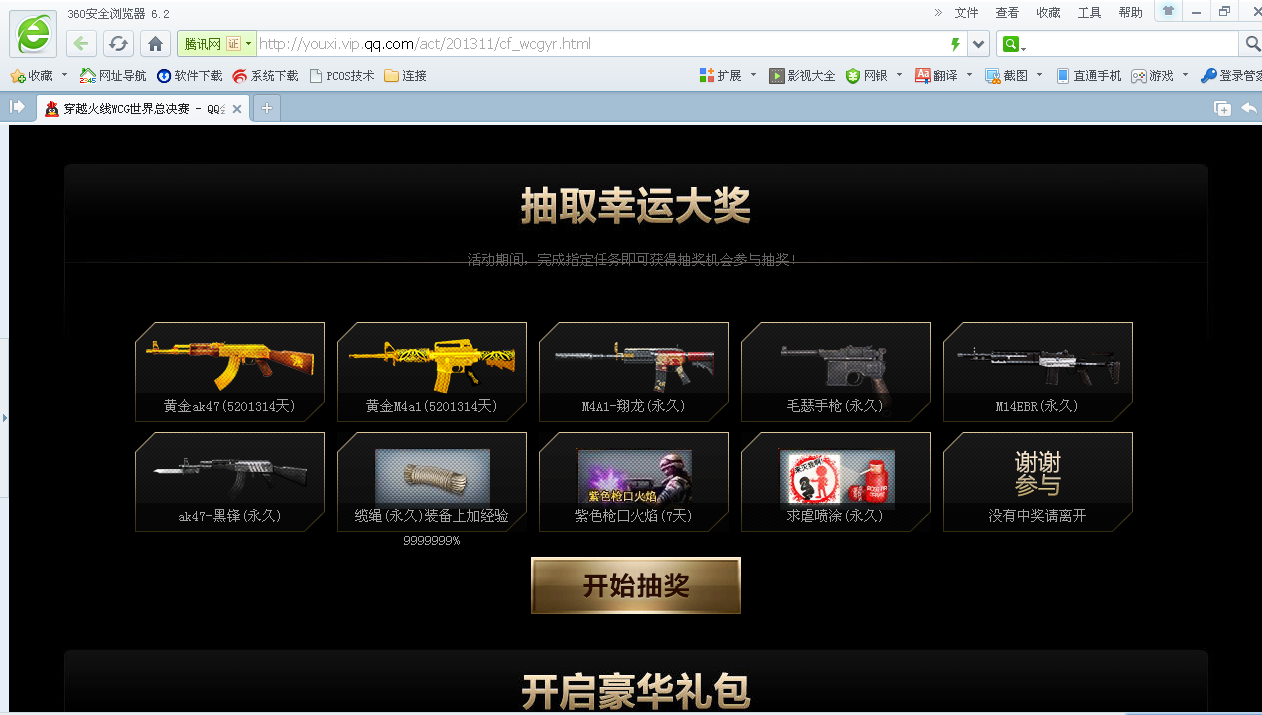
Task: Select the M4A1-翔龙 prize card
Action: coord(634,371)
